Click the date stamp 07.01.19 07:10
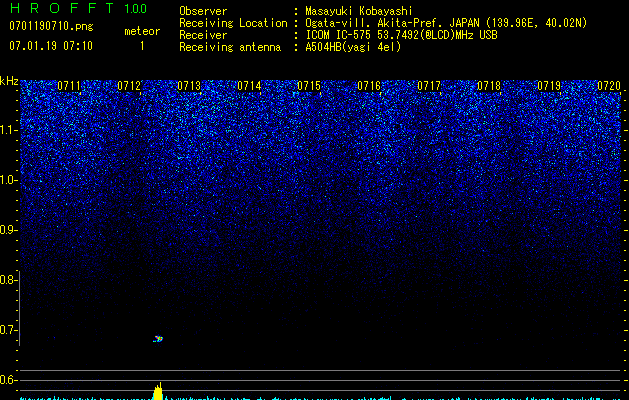The height and width of the screenshot is (400, 629). click(51, 46)
